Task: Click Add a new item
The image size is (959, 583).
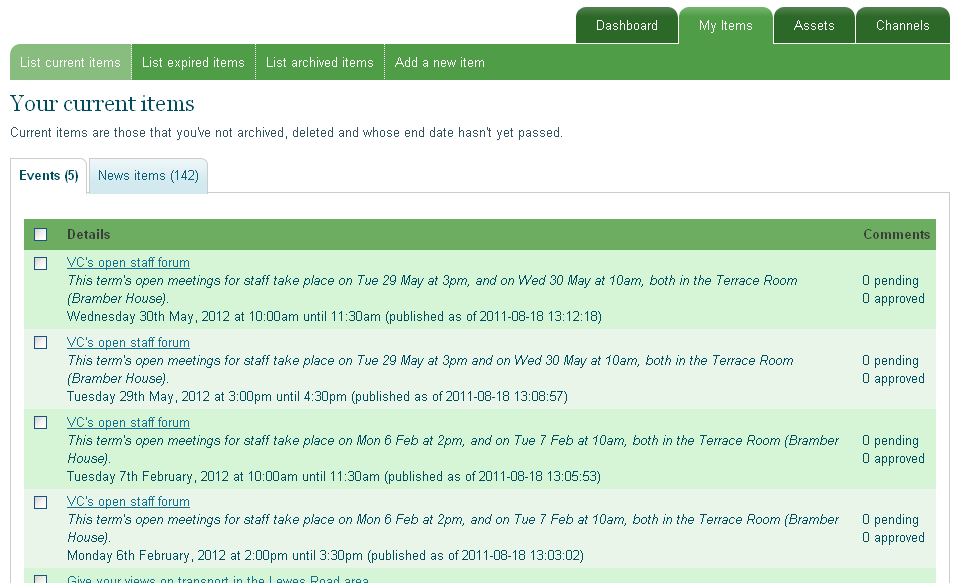Action: [439, 62]
